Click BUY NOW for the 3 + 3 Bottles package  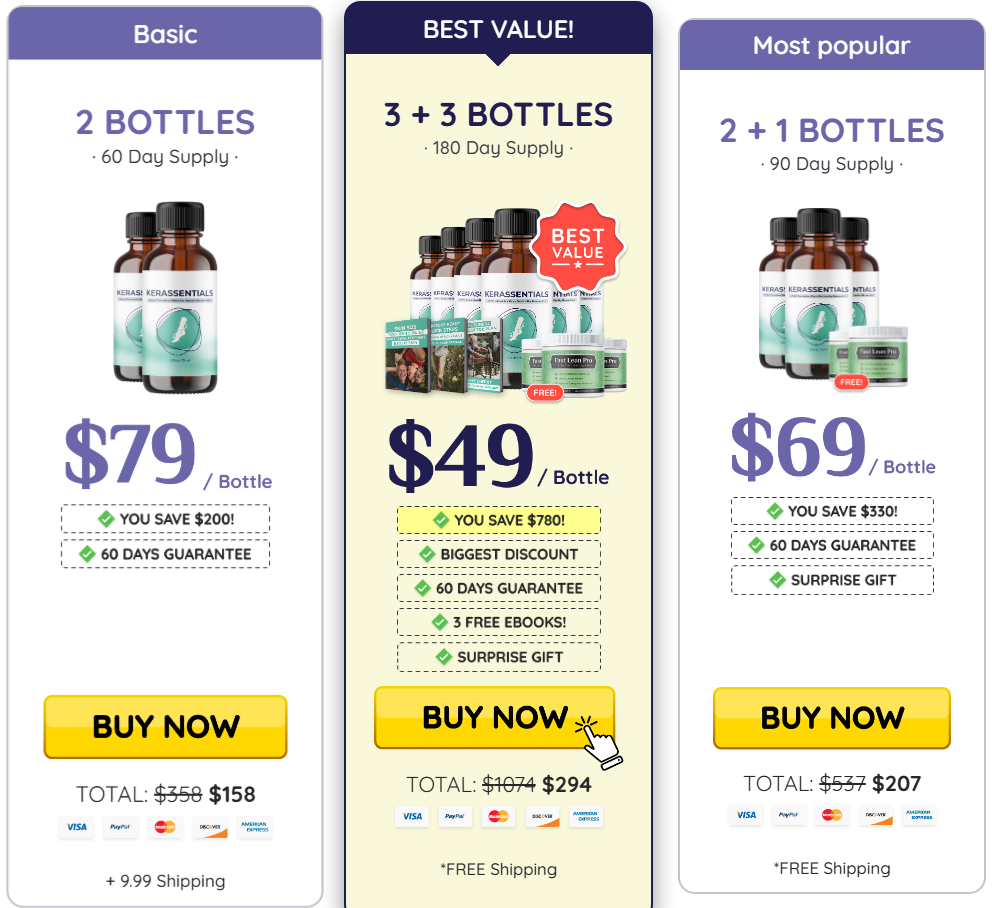494,718
